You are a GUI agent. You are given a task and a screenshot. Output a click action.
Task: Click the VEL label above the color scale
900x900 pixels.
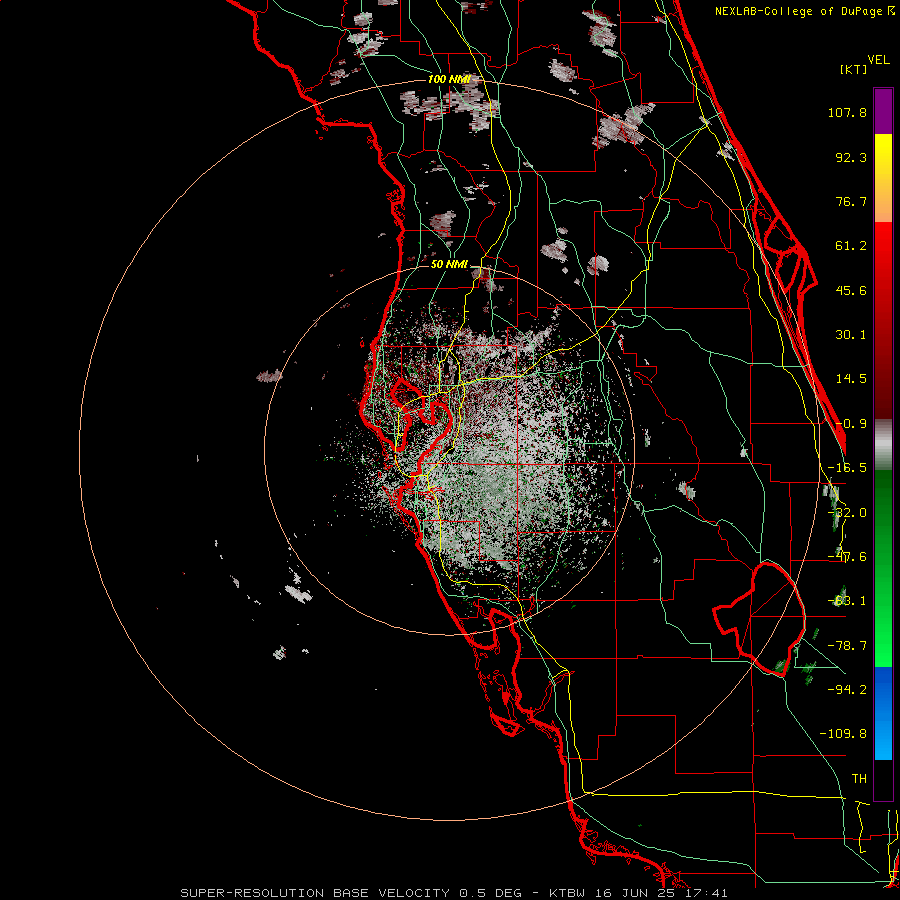coord(878,60)
